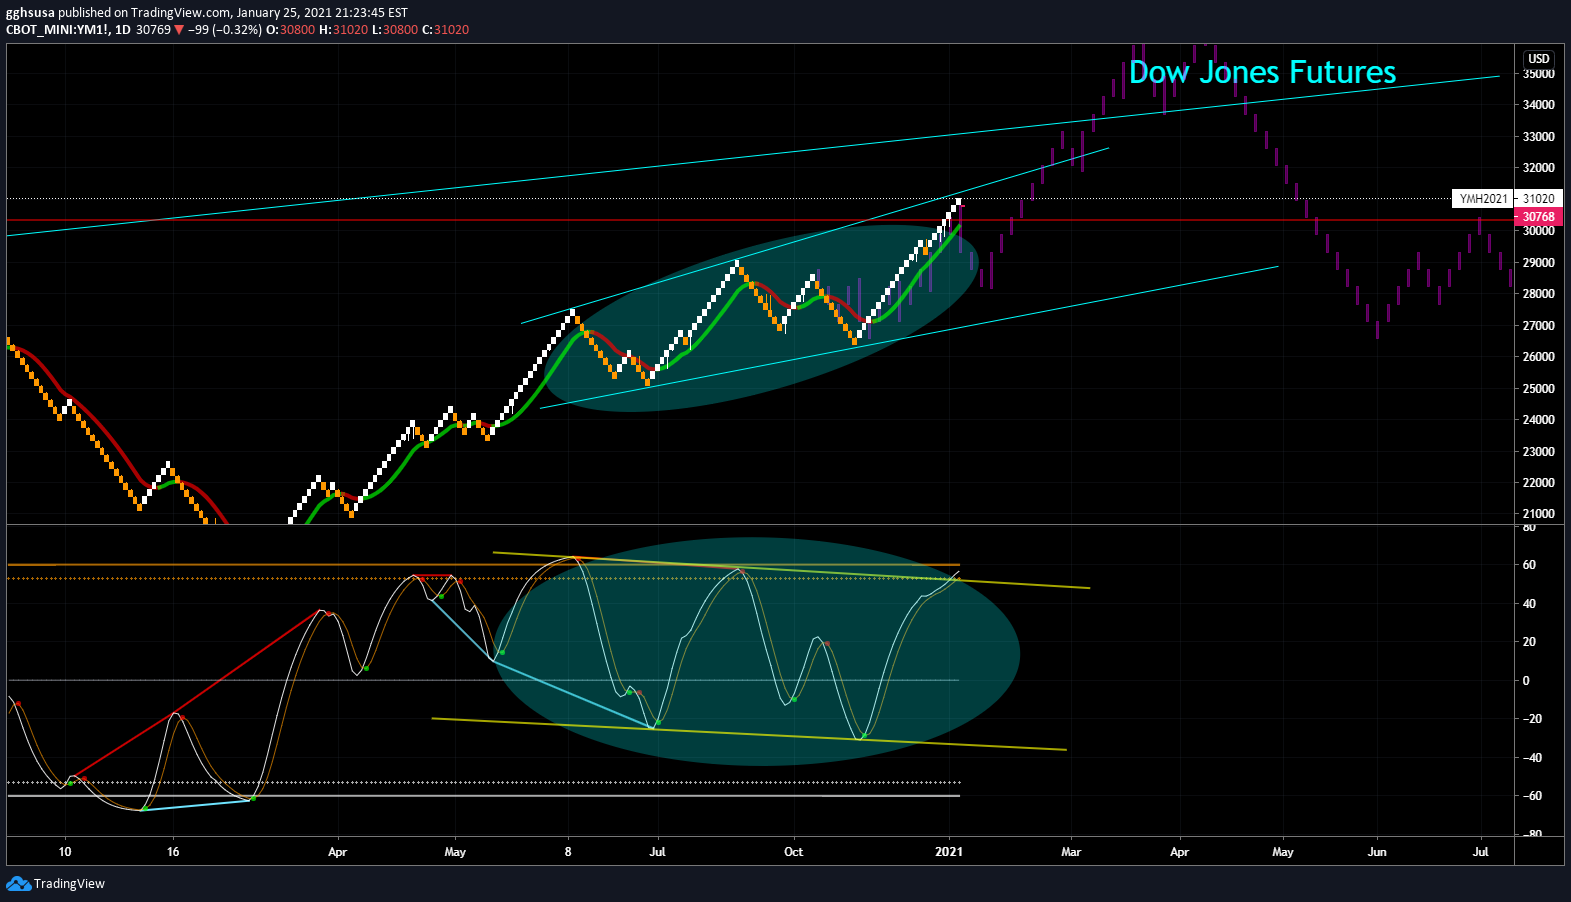Click the Jun label on time axis
The image size is (1571, 902).
(x=1377, y=852)
